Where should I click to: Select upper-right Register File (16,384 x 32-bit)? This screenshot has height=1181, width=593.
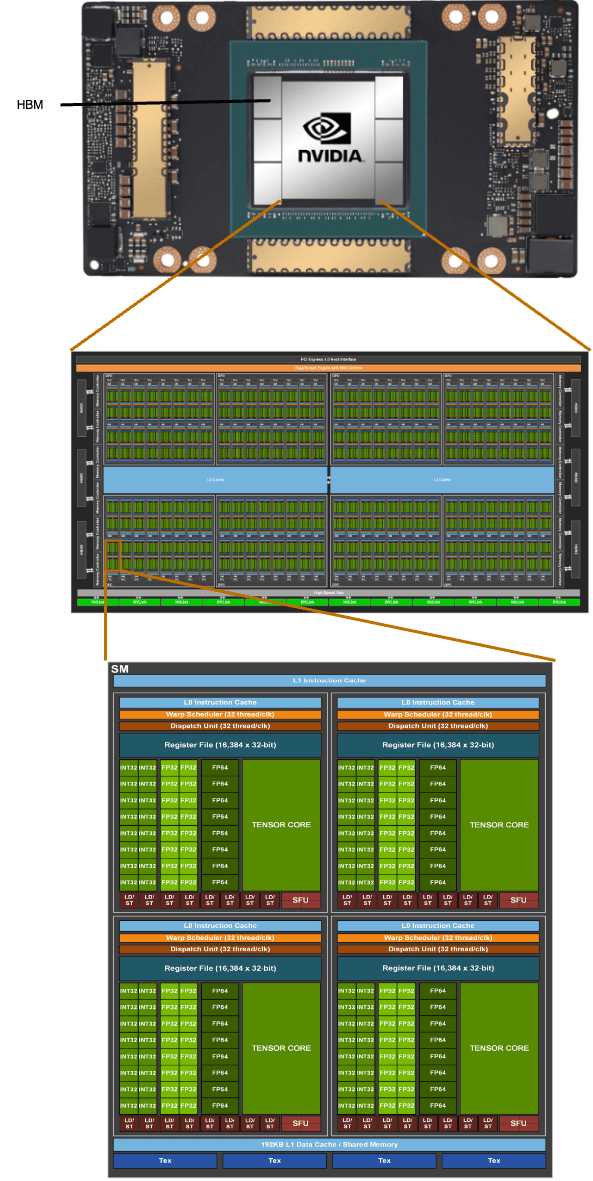point(438,745)
